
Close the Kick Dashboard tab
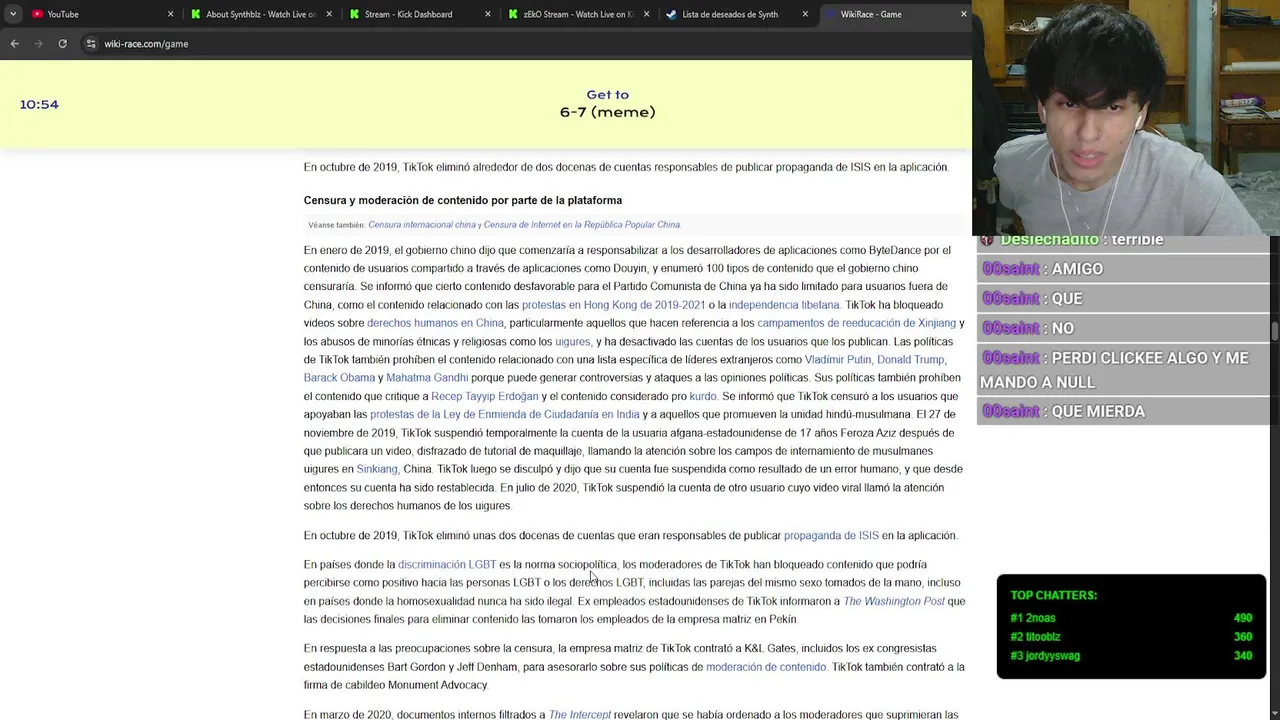pos(488,14)
